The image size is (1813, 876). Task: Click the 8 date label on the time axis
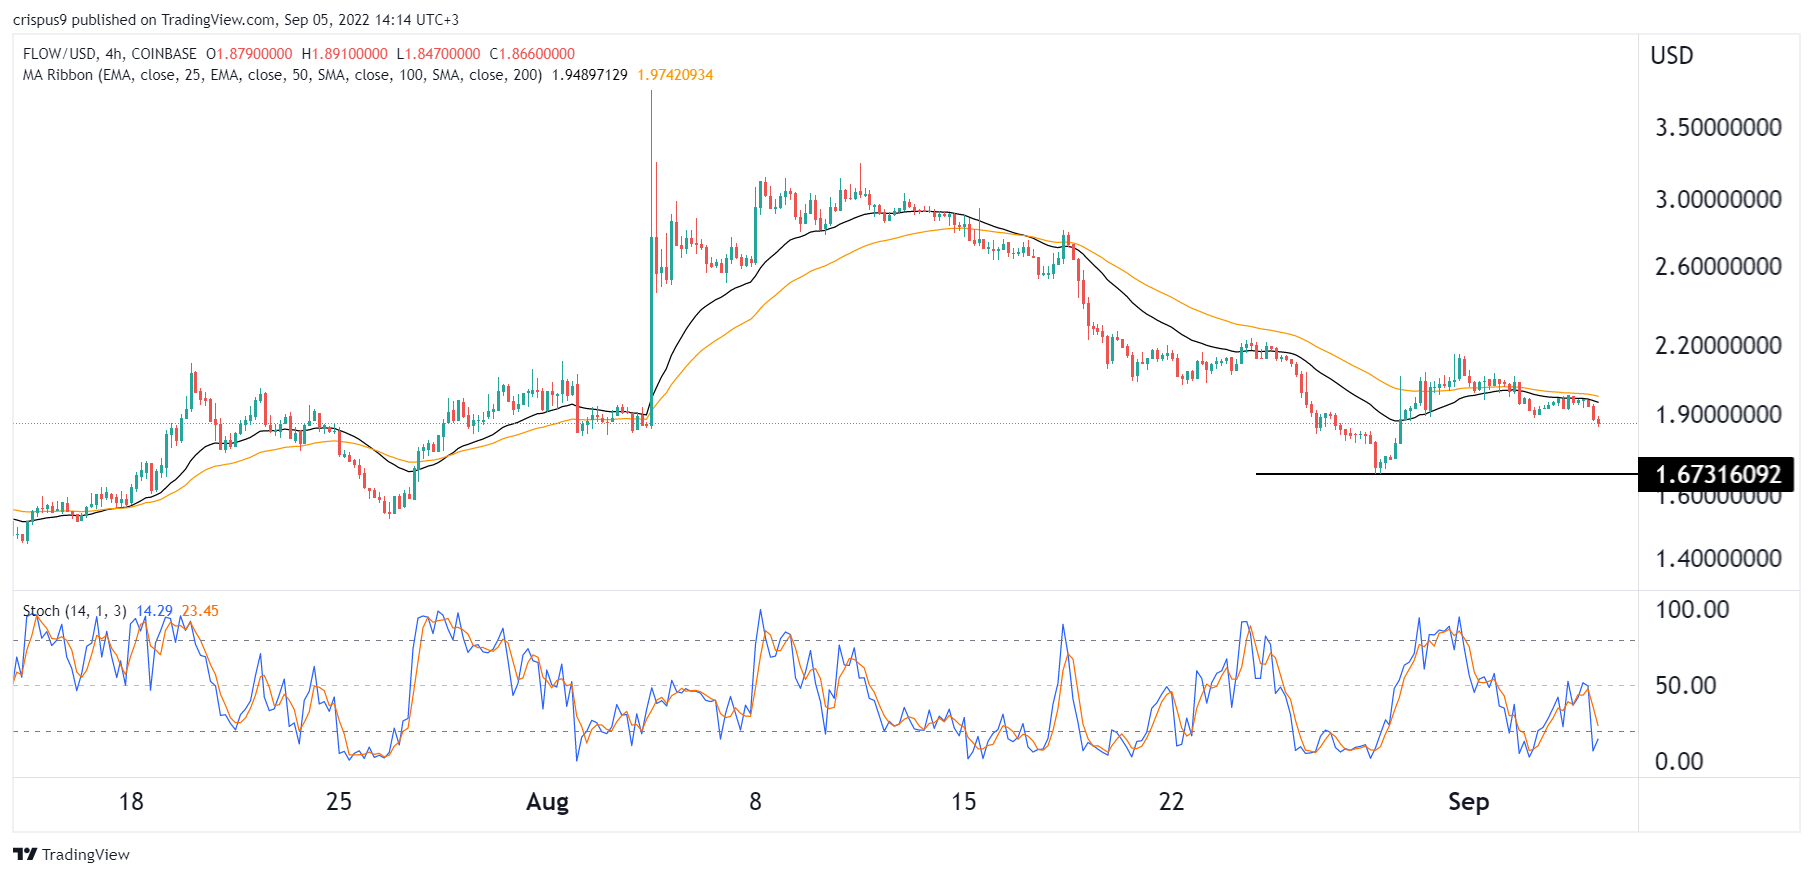click(755, 802)
